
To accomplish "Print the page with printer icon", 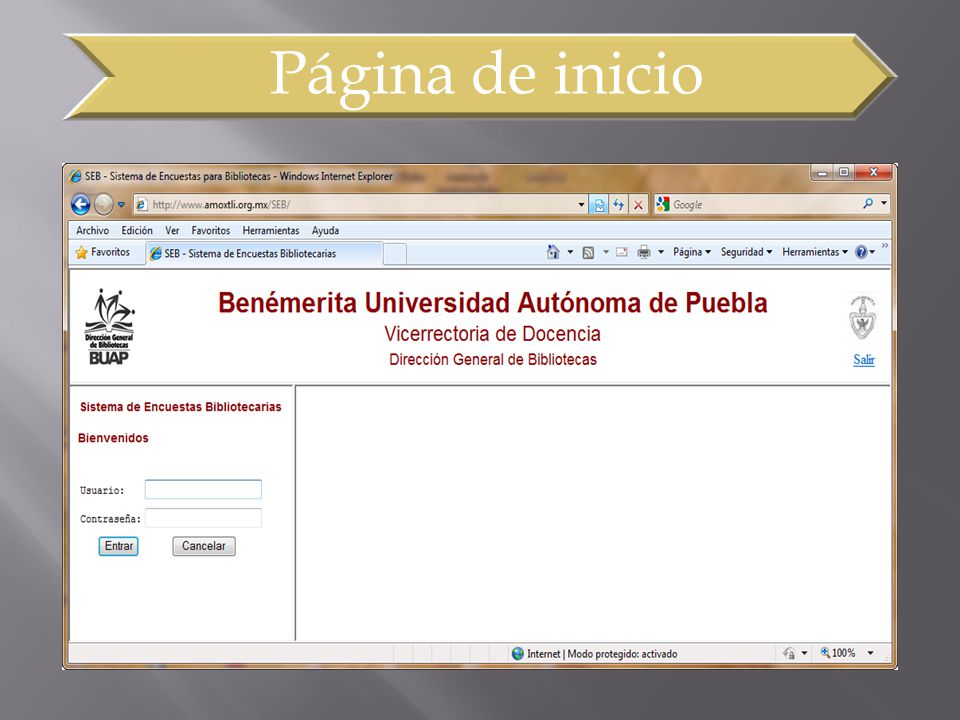I will [644, 252].
